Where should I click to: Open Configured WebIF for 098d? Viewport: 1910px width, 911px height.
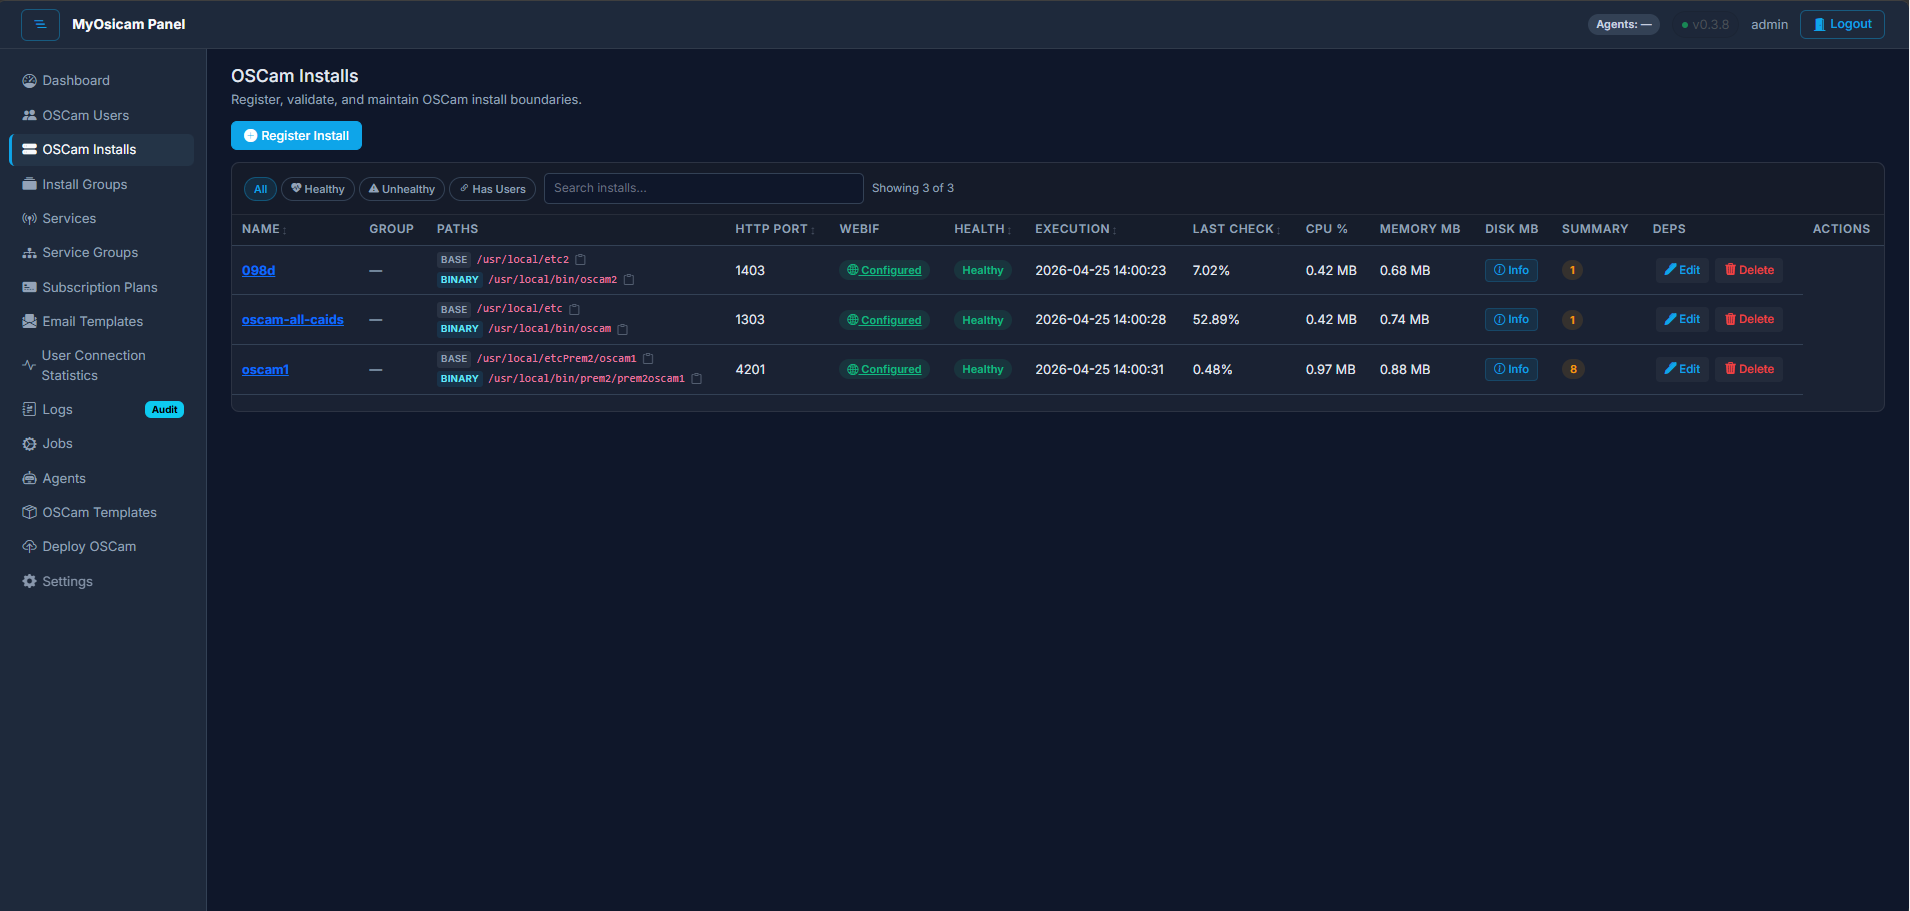tap(884, 270)
